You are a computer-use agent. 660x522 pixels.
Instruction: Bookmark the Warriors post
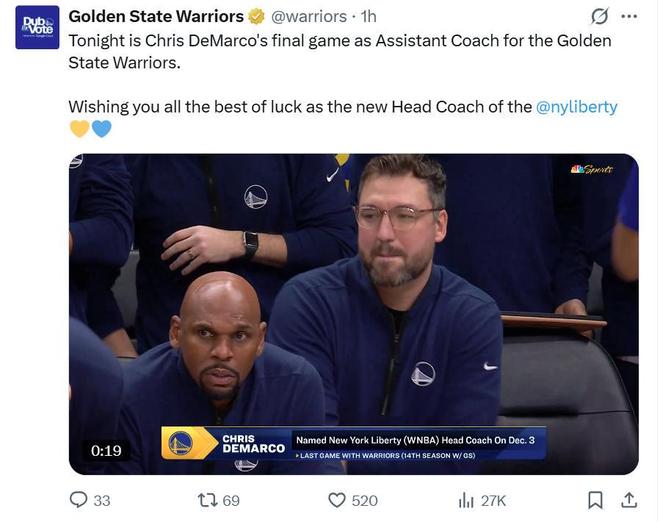click(595, 499)
